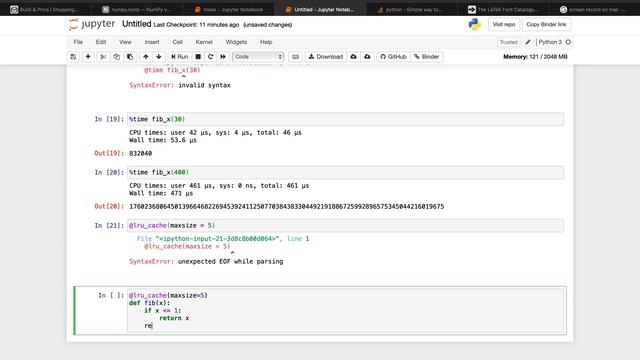The height and width of the screenshot is (360, 640).
Task: Insert cell below with plus icon
Action: (88, 57)
